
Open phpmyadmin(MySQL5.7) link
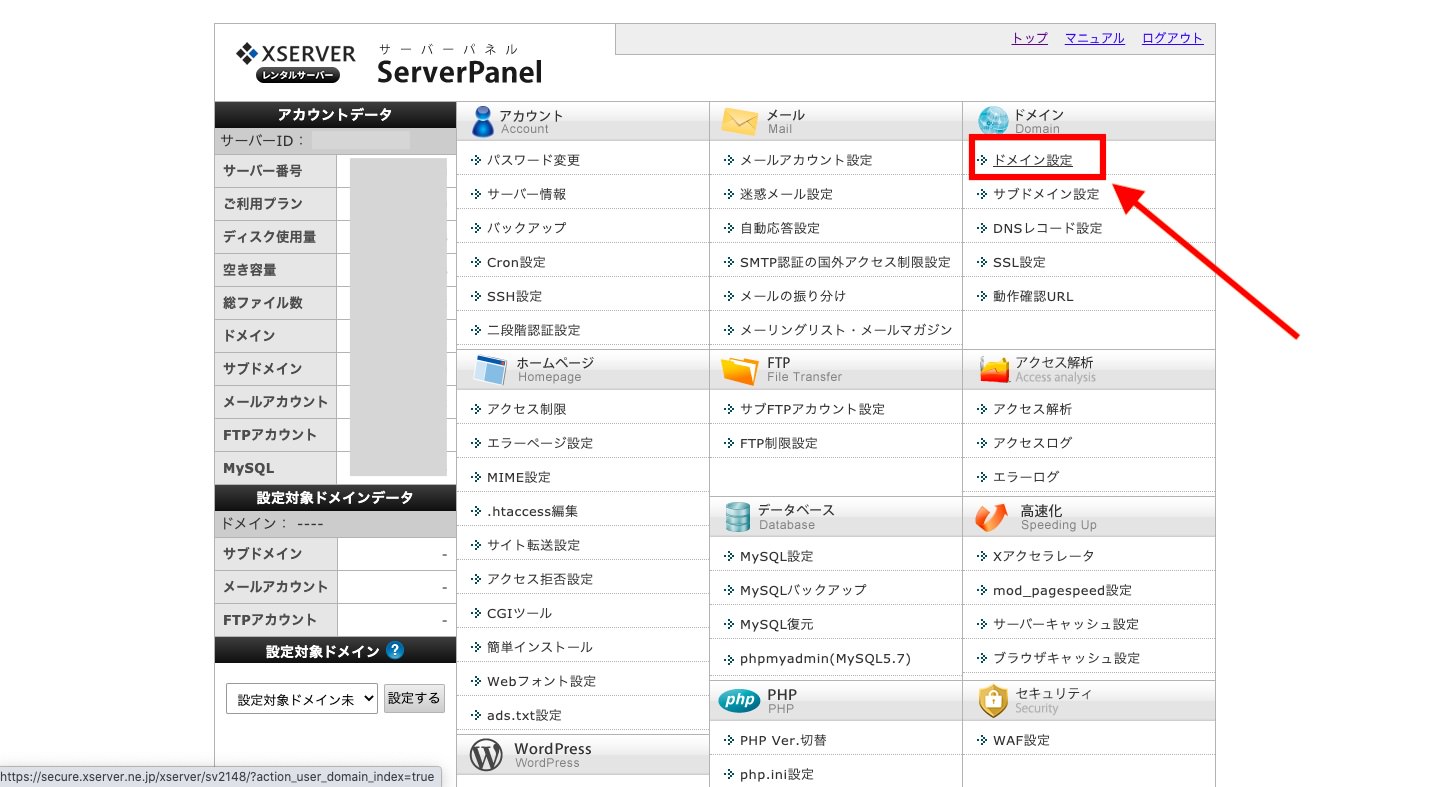point(825,658)
